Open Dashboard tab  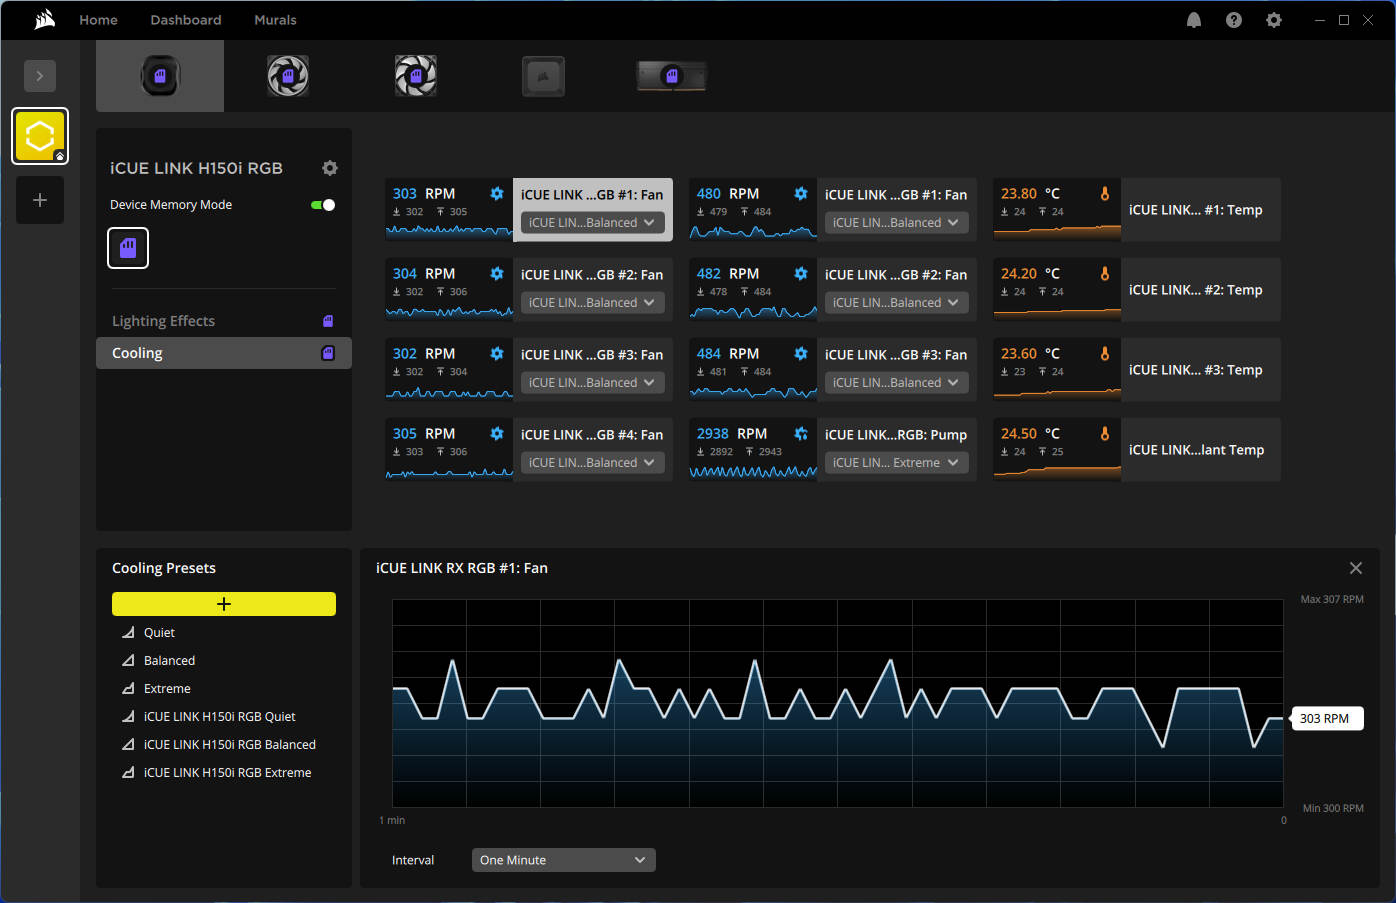[186, 20]
